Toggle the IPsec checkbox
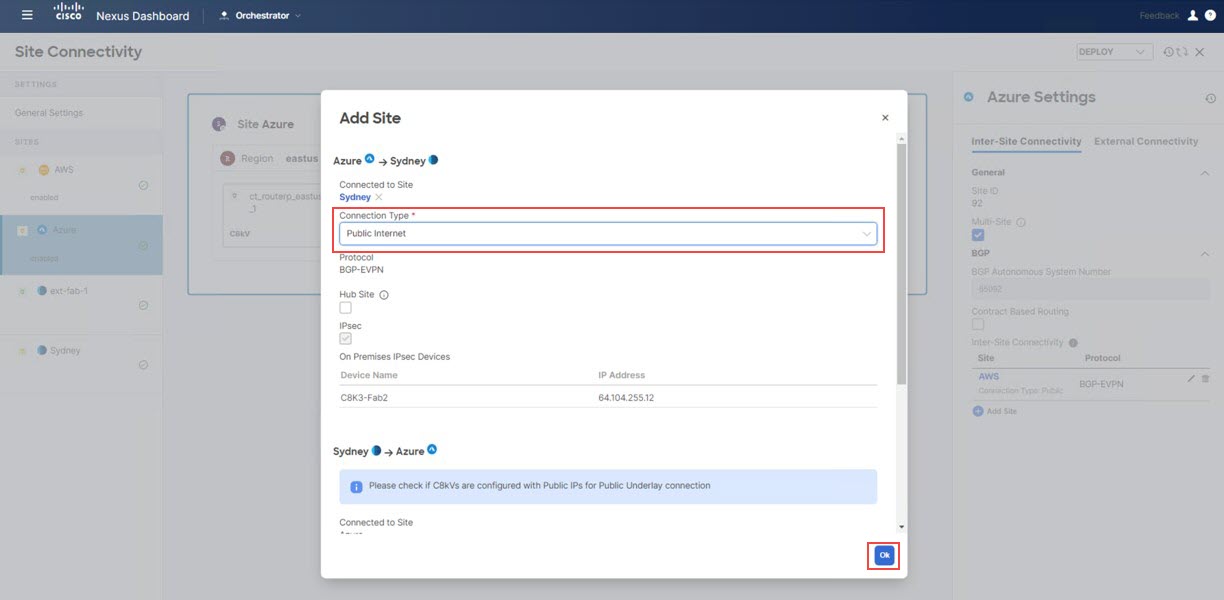1224x600 pixels. 346,339
